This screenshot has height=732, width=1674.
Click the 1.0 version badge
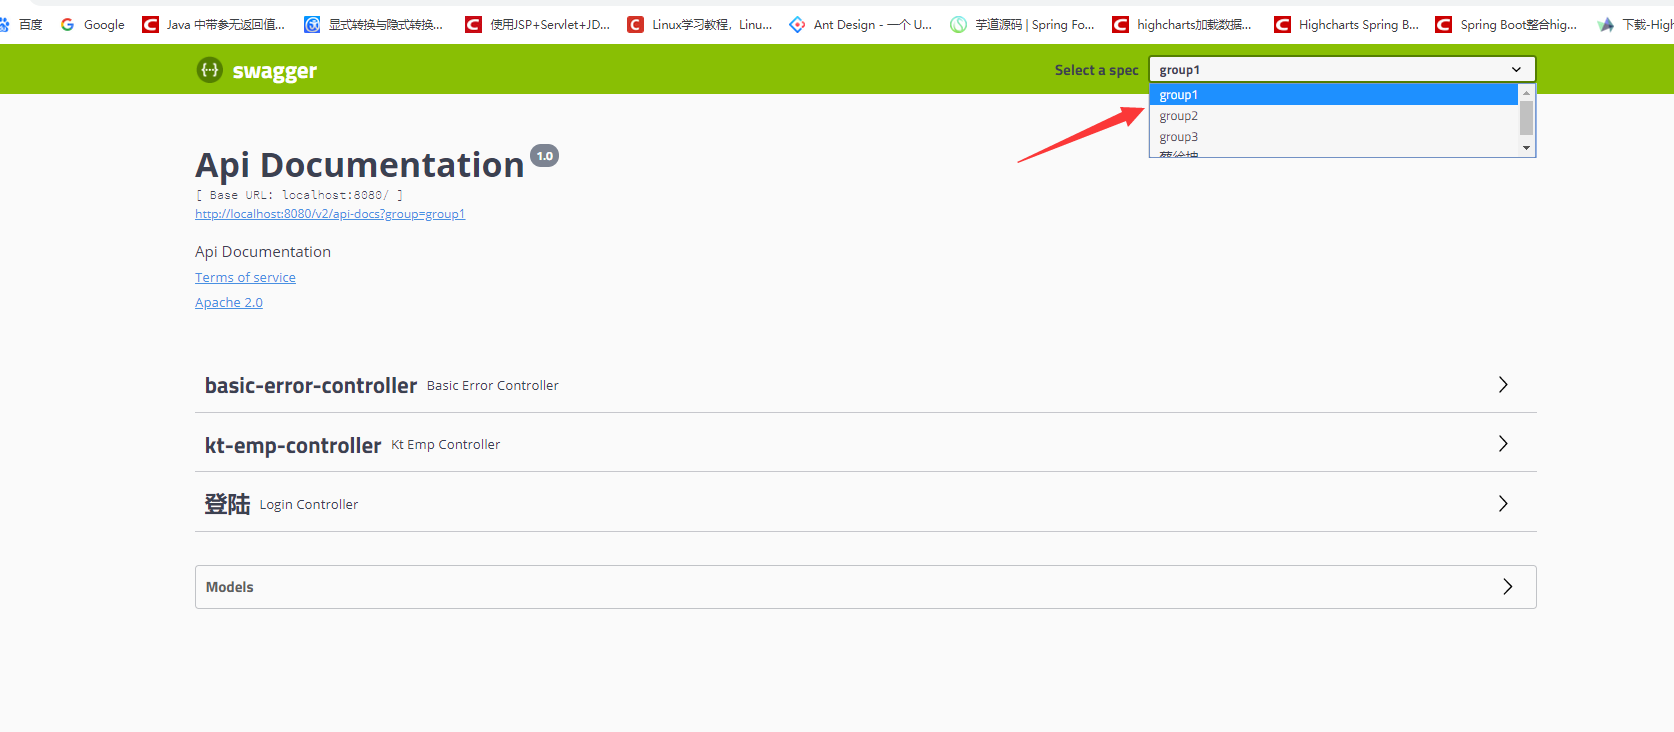[x=544, y=156]
